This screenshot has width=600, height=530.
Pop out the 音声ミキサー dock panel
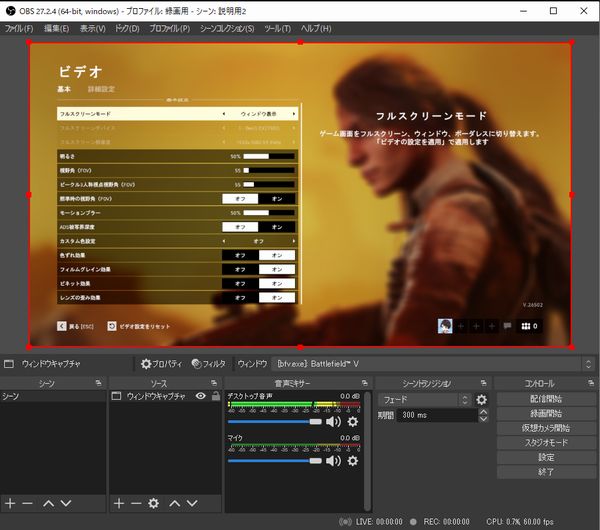365,383
